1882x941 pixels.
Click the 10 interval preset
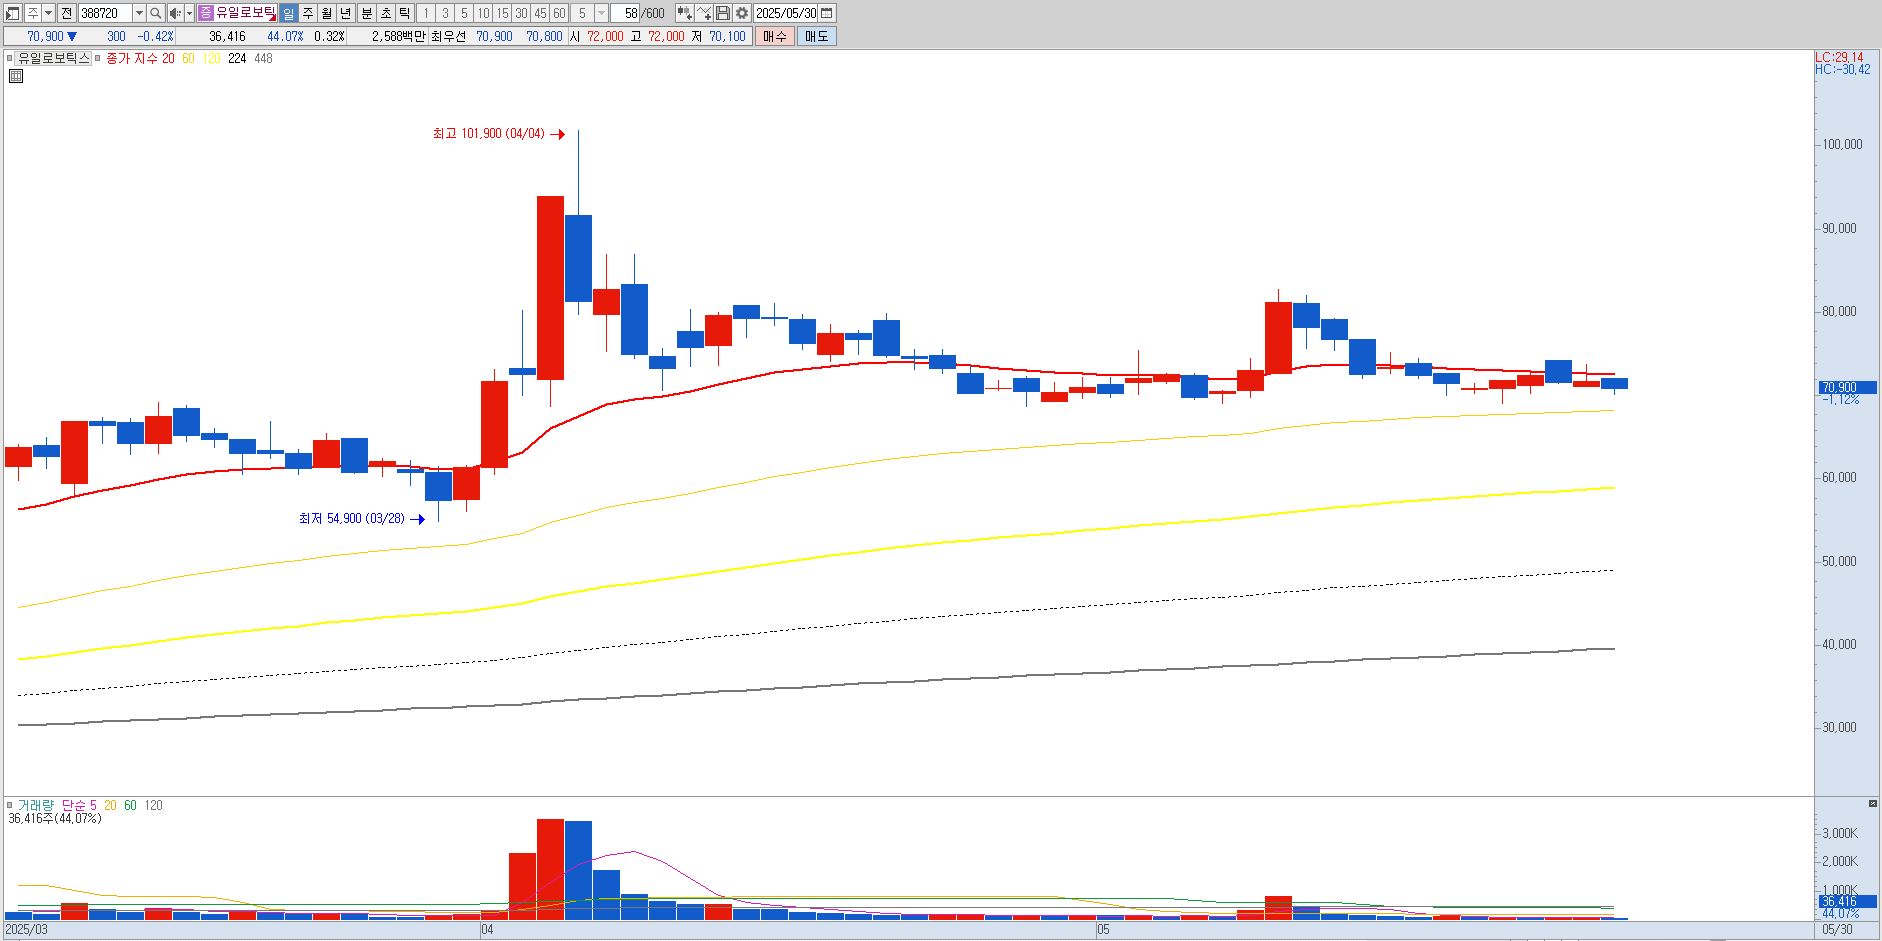tap(483, 13)
